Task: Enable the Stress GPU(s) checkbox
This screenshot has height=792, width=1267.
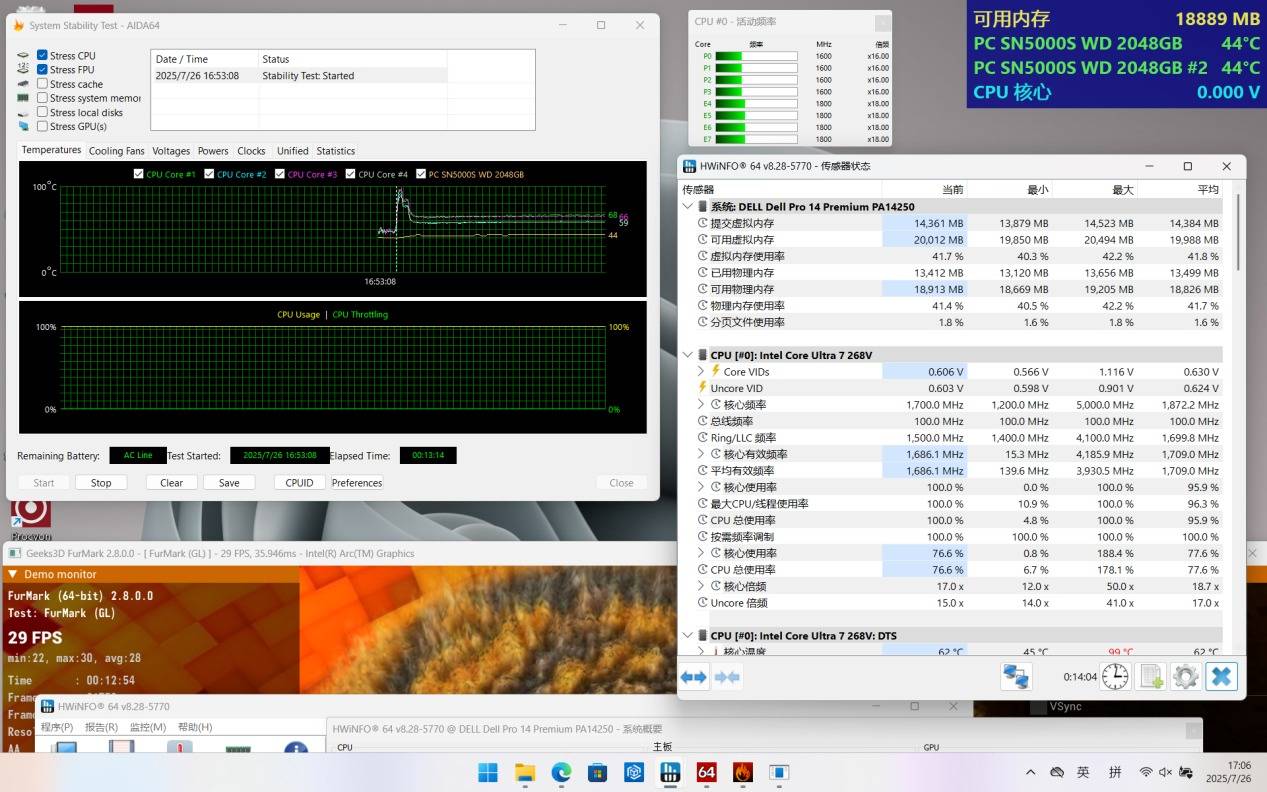Action: coord(43,126)
